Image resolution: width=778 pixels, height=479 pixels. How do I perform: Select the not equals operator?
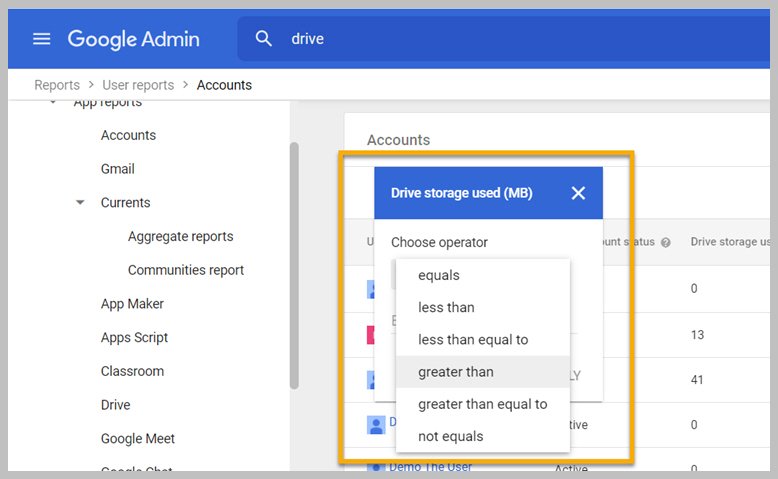point(483,436)
